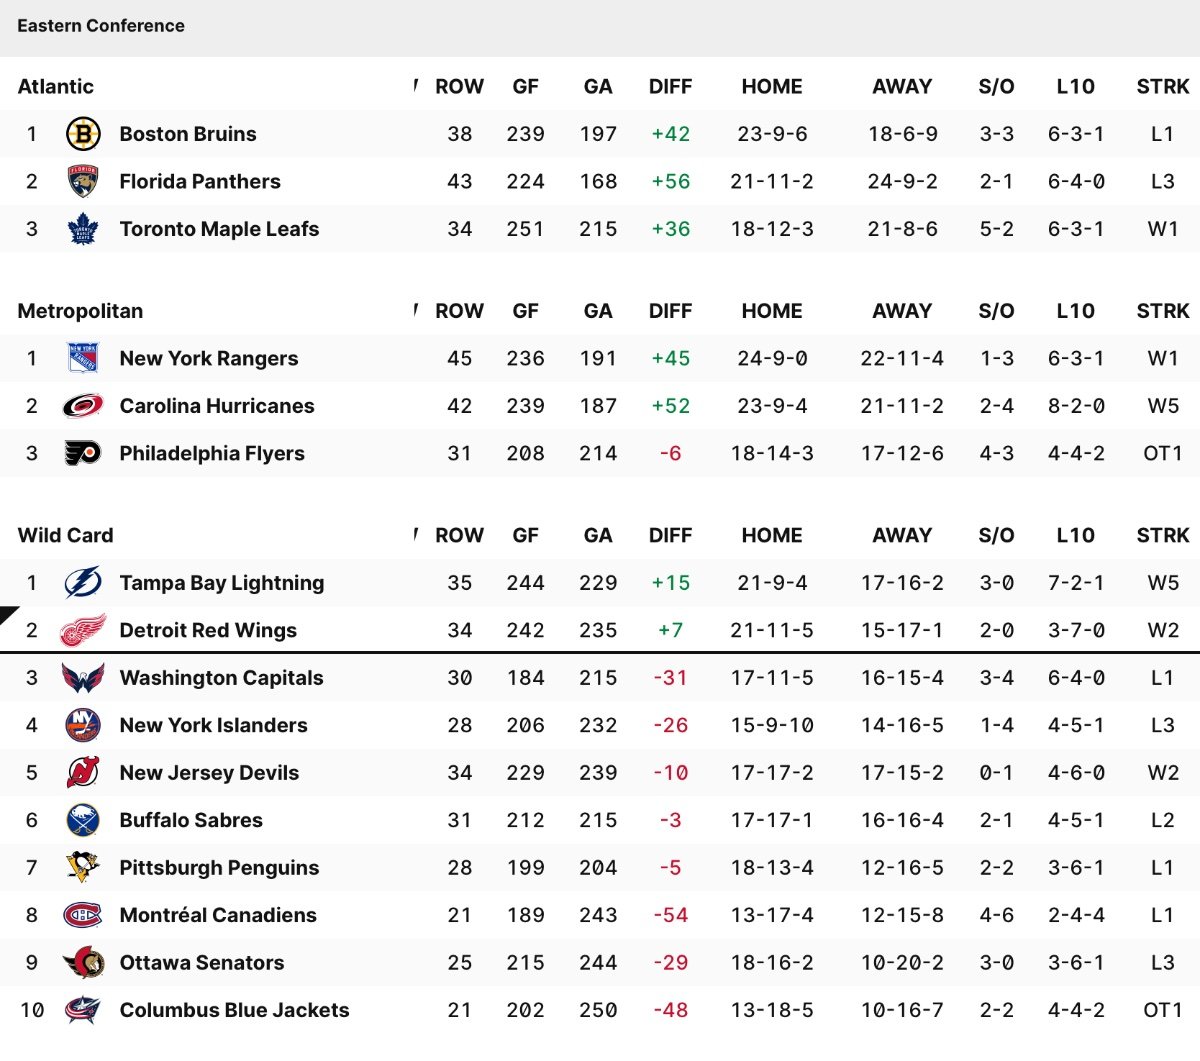Sort Wild Card table by STRK column
1200x1061 pixels.
(1162, 535)
